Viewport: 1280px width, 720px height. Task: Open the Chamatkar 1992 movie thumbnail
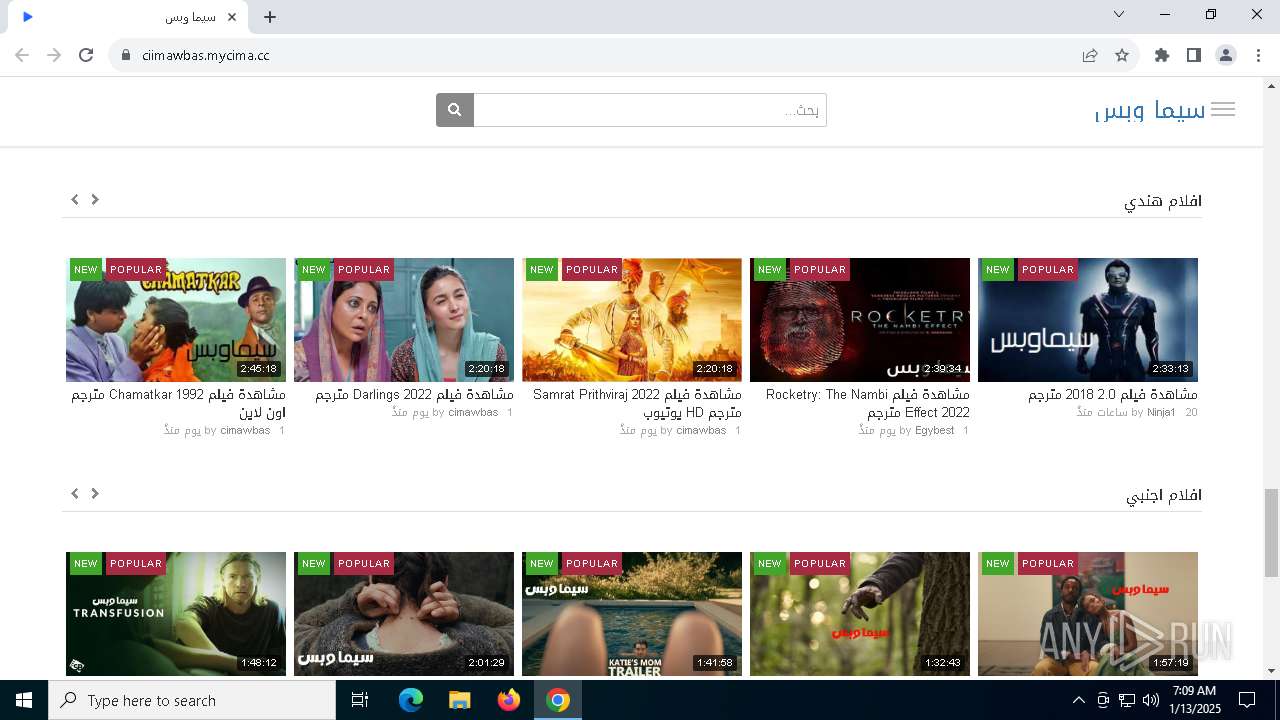(x=176, y=320)
